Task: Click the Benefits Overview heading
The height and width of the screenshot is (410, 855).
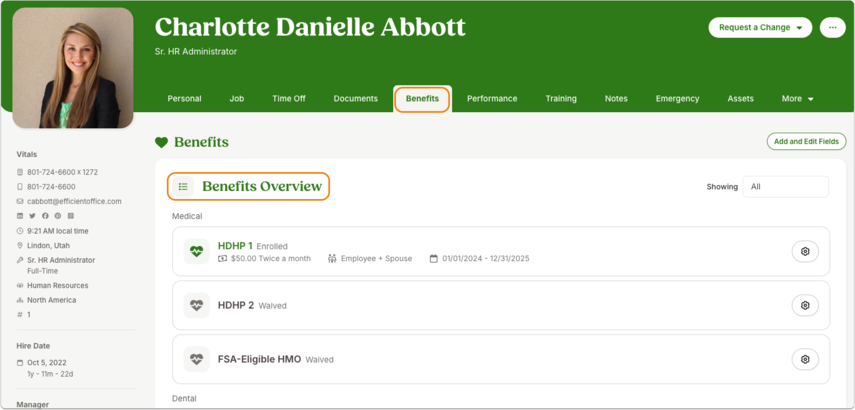Action: [x=262, y=186]
